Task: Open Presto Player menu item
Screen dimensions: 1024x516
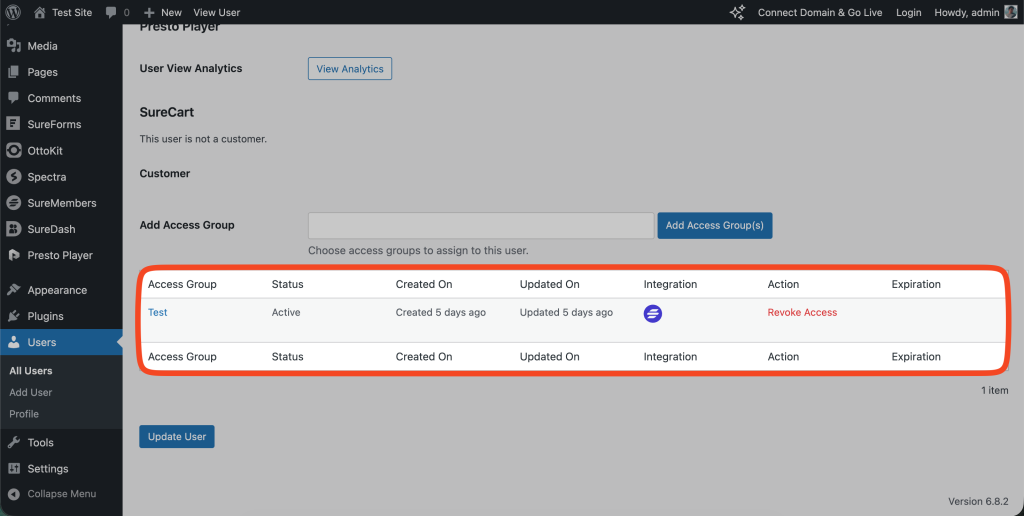Action: point(59,255)
